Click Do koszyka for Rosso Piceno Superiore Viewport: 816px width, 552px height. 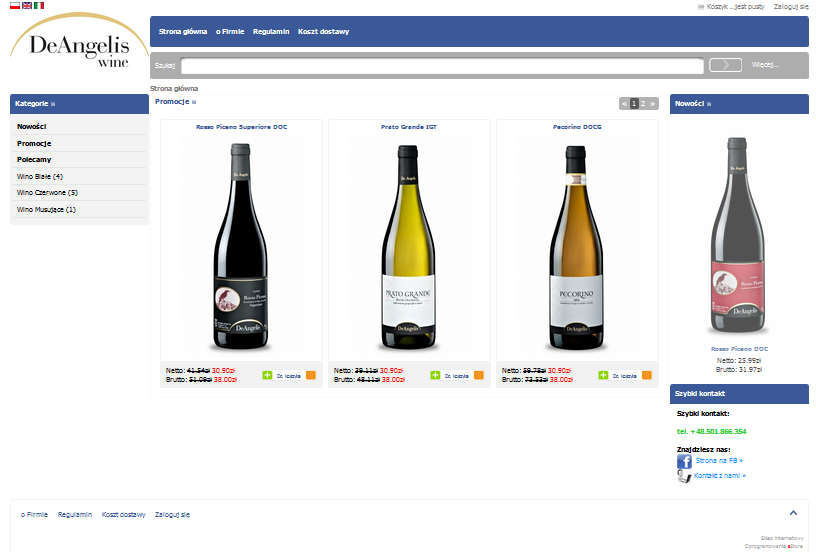click(289, 376)
